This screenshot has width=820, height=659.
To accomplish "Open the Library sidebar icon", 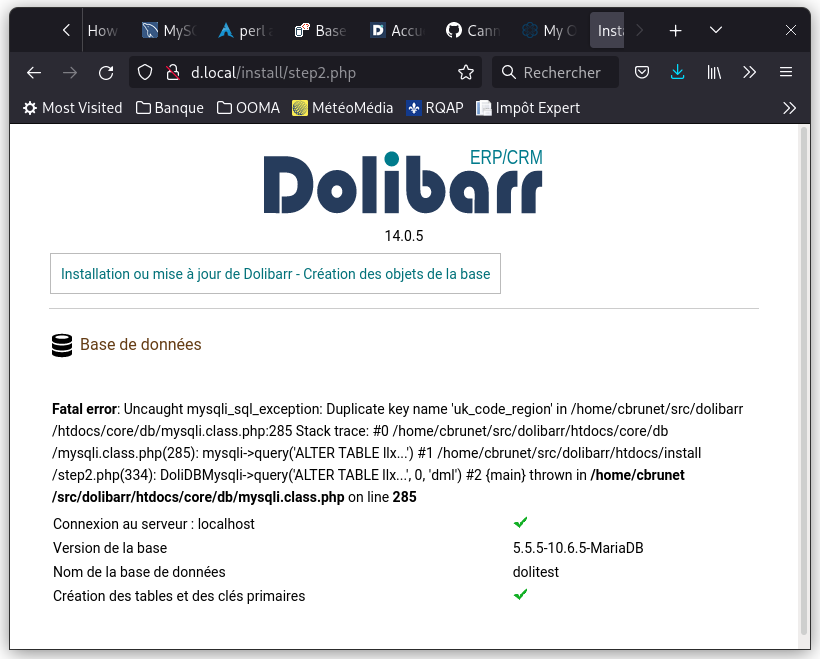I will point(712,72).
